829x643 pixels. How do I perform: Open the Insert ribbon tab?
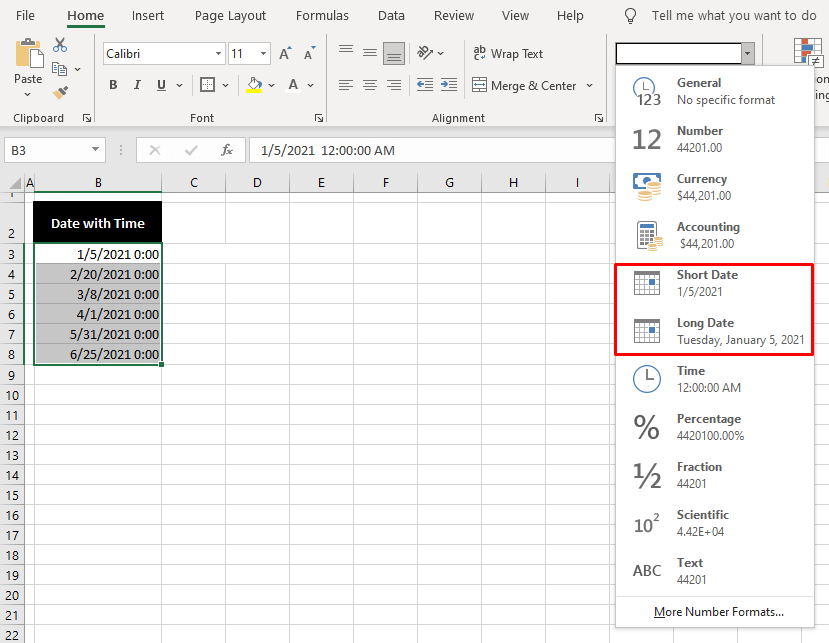click(147, 15)
